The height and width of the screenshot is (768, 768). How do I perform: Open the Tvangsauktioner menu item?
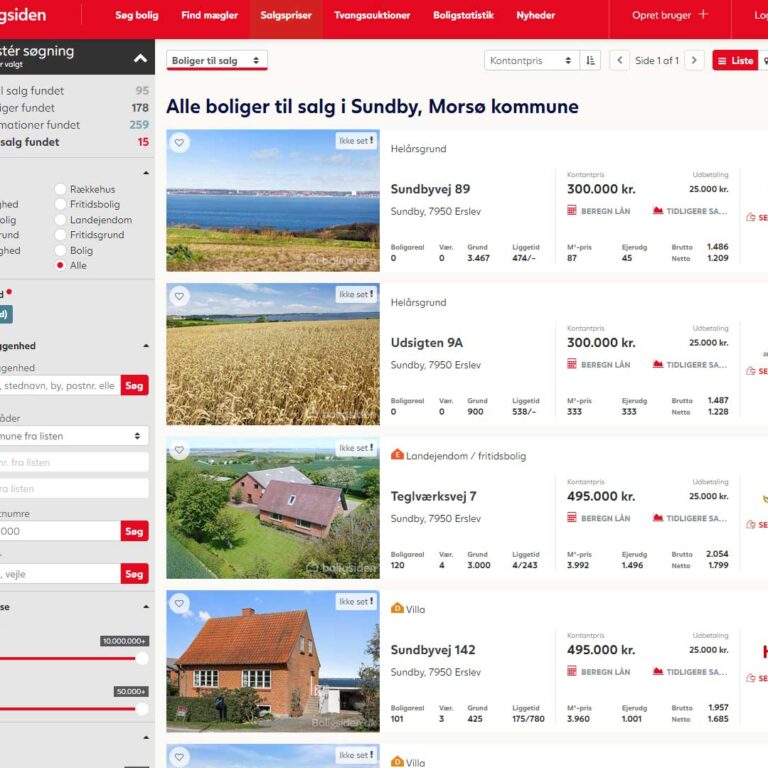(x=372, y=16)
